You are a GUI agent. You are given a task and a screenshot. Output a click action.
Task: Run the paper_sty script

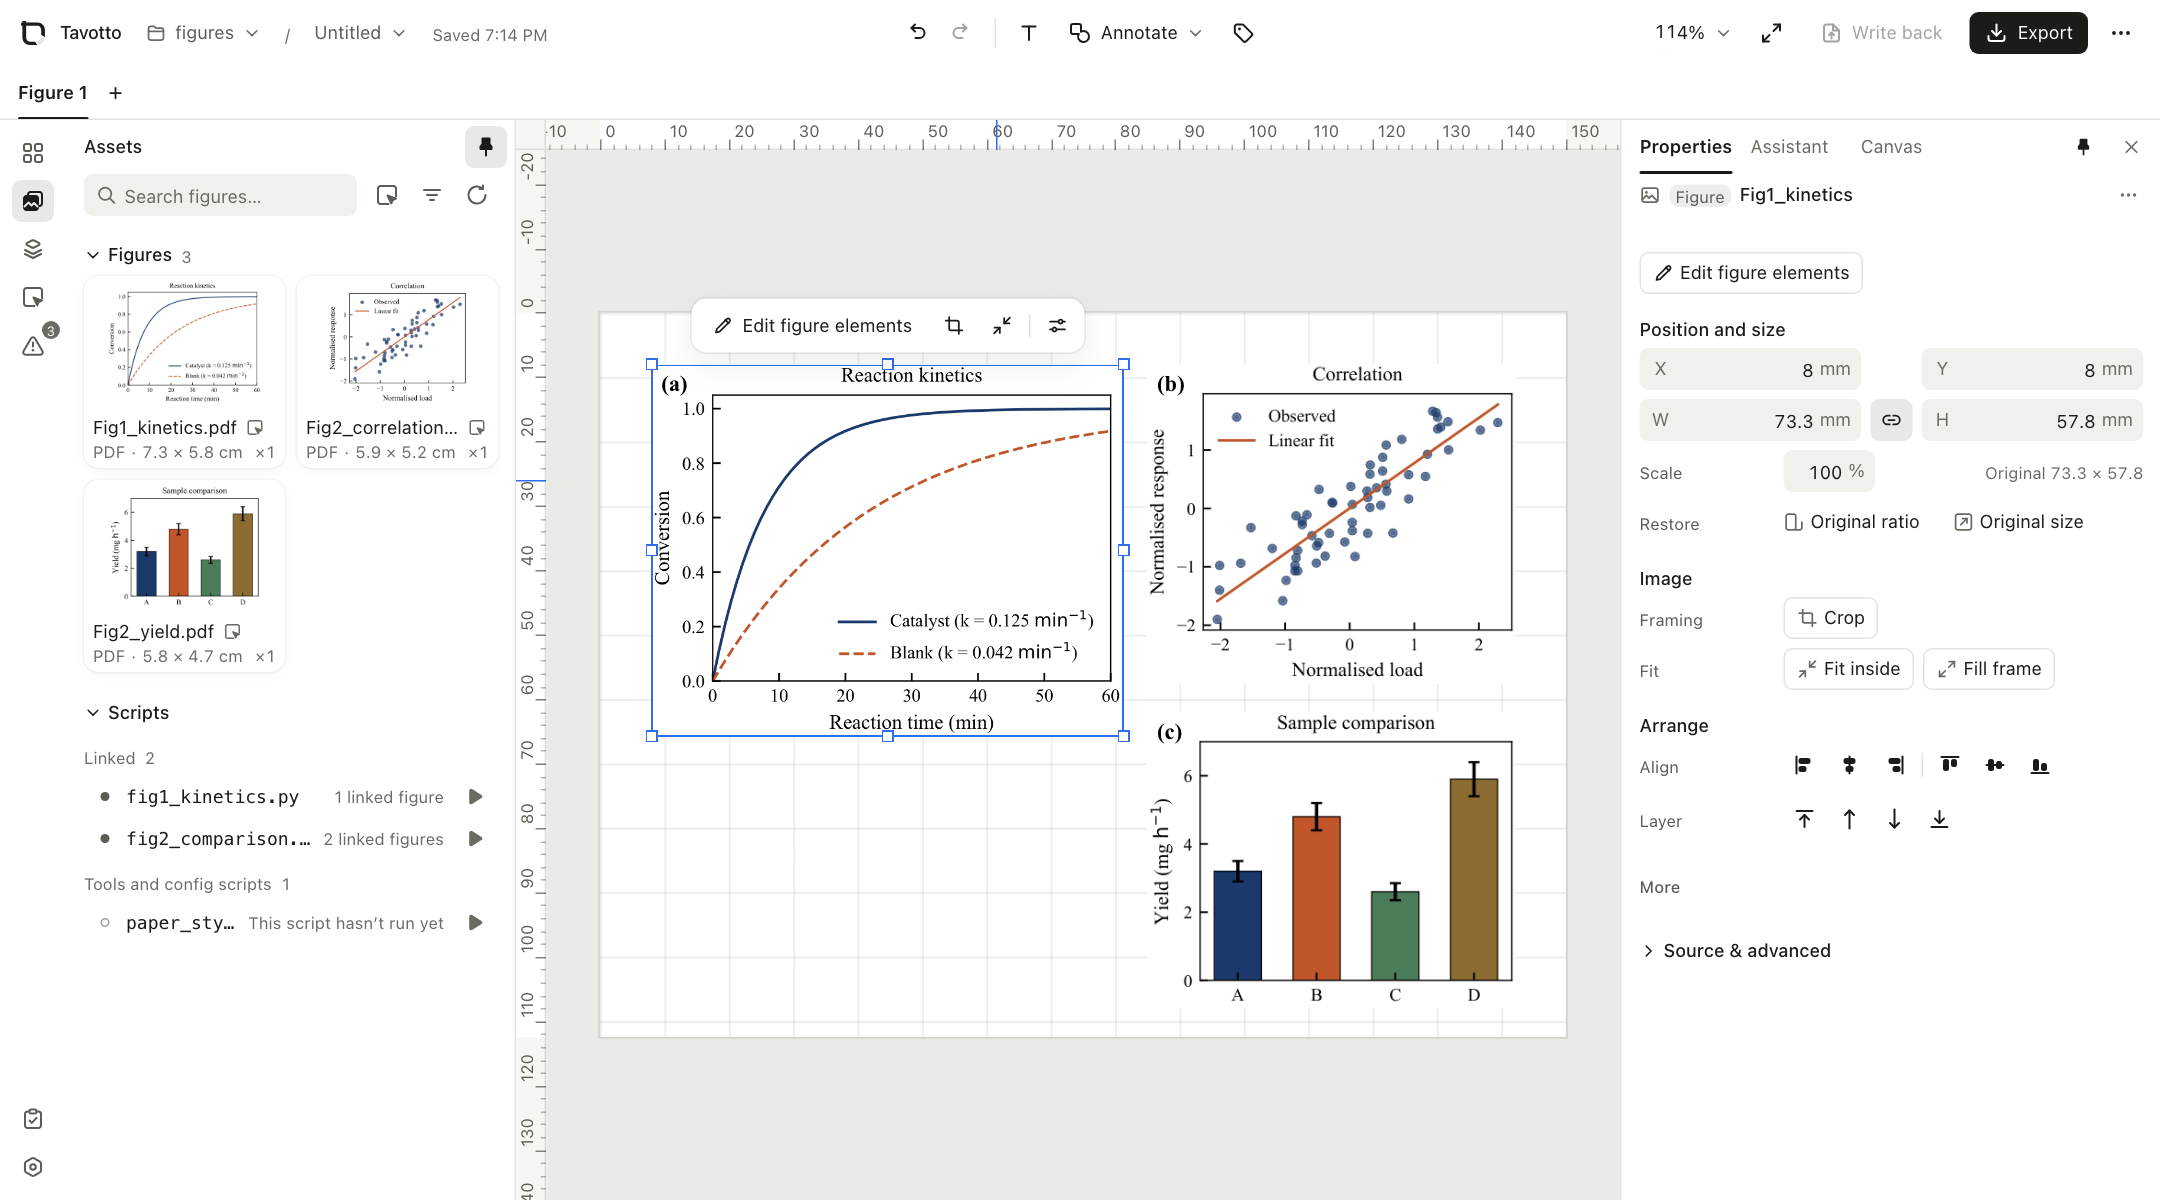(x=476, y=923)
